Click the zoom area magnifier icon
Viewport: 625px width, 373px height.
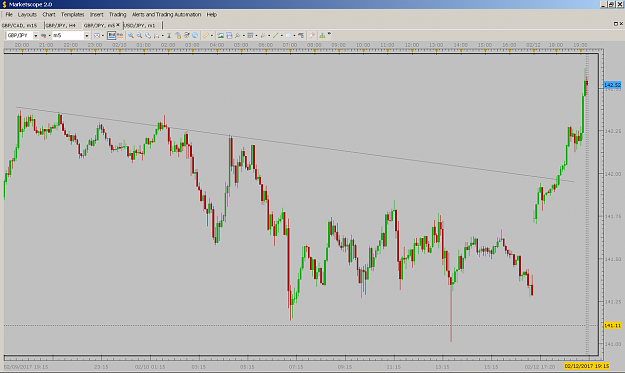click(x=148, y=35)
